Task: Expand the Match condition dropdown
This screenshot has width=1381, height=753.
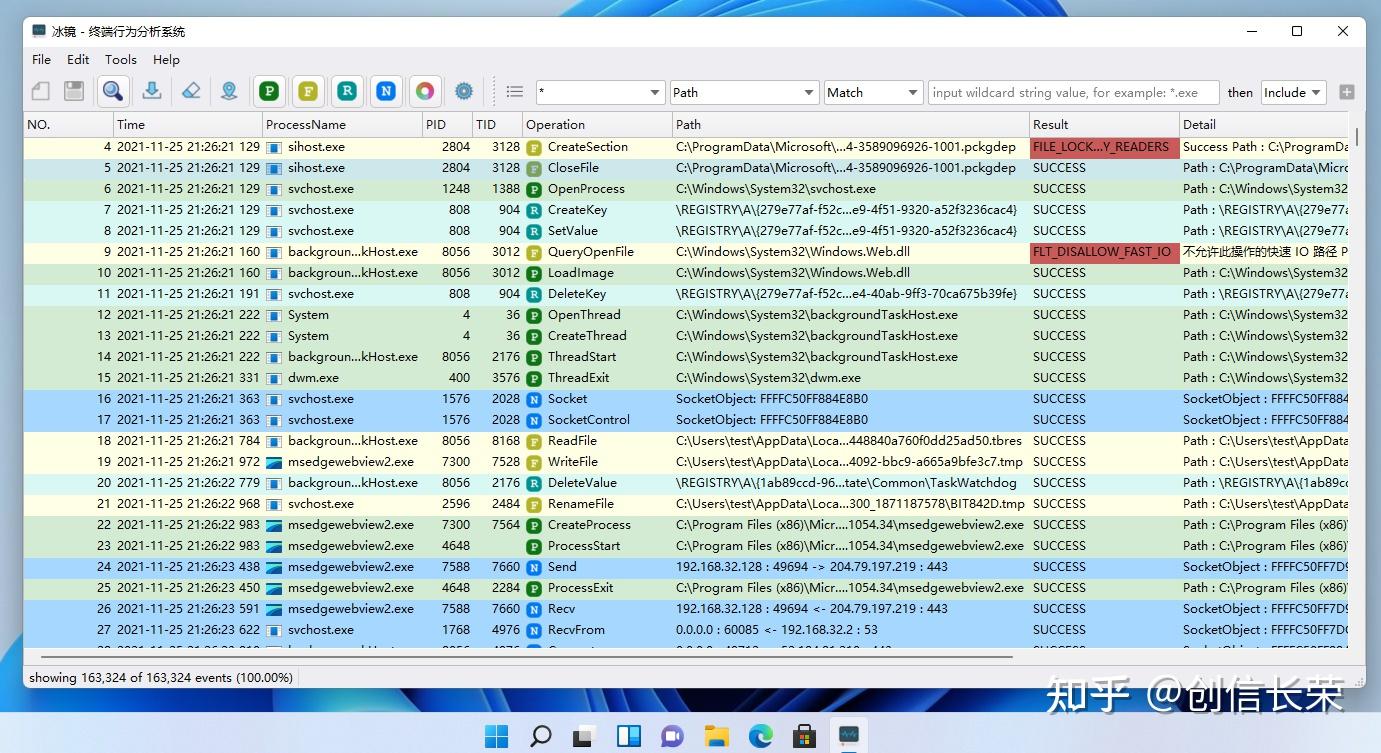Action: click(x=872, y=92)
